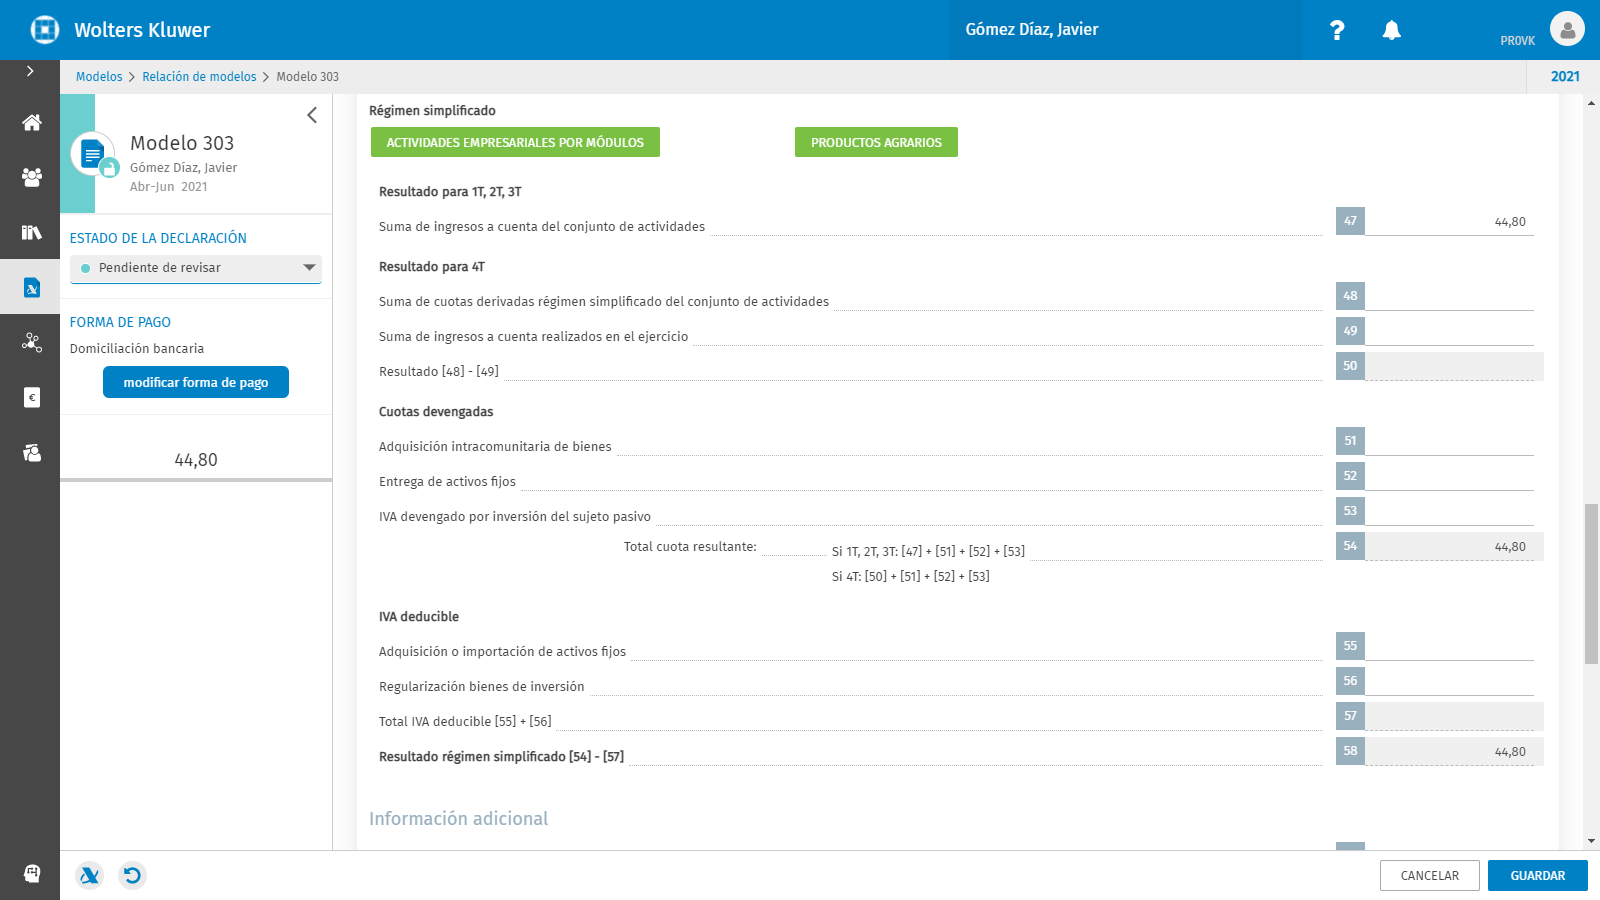Click the vertical scrollbar thumb

[1591, 584]
